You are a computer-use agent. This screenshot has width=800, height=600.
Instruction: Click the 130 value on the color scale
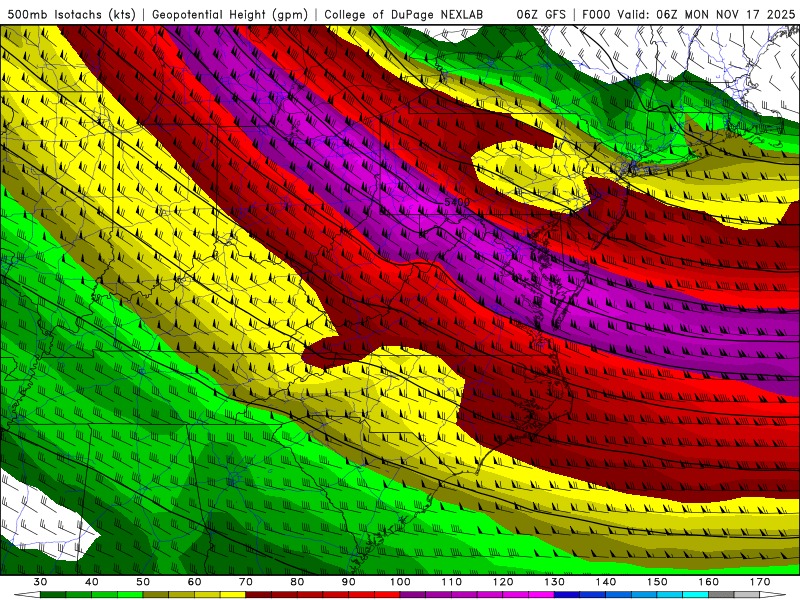tap(554, 582)
